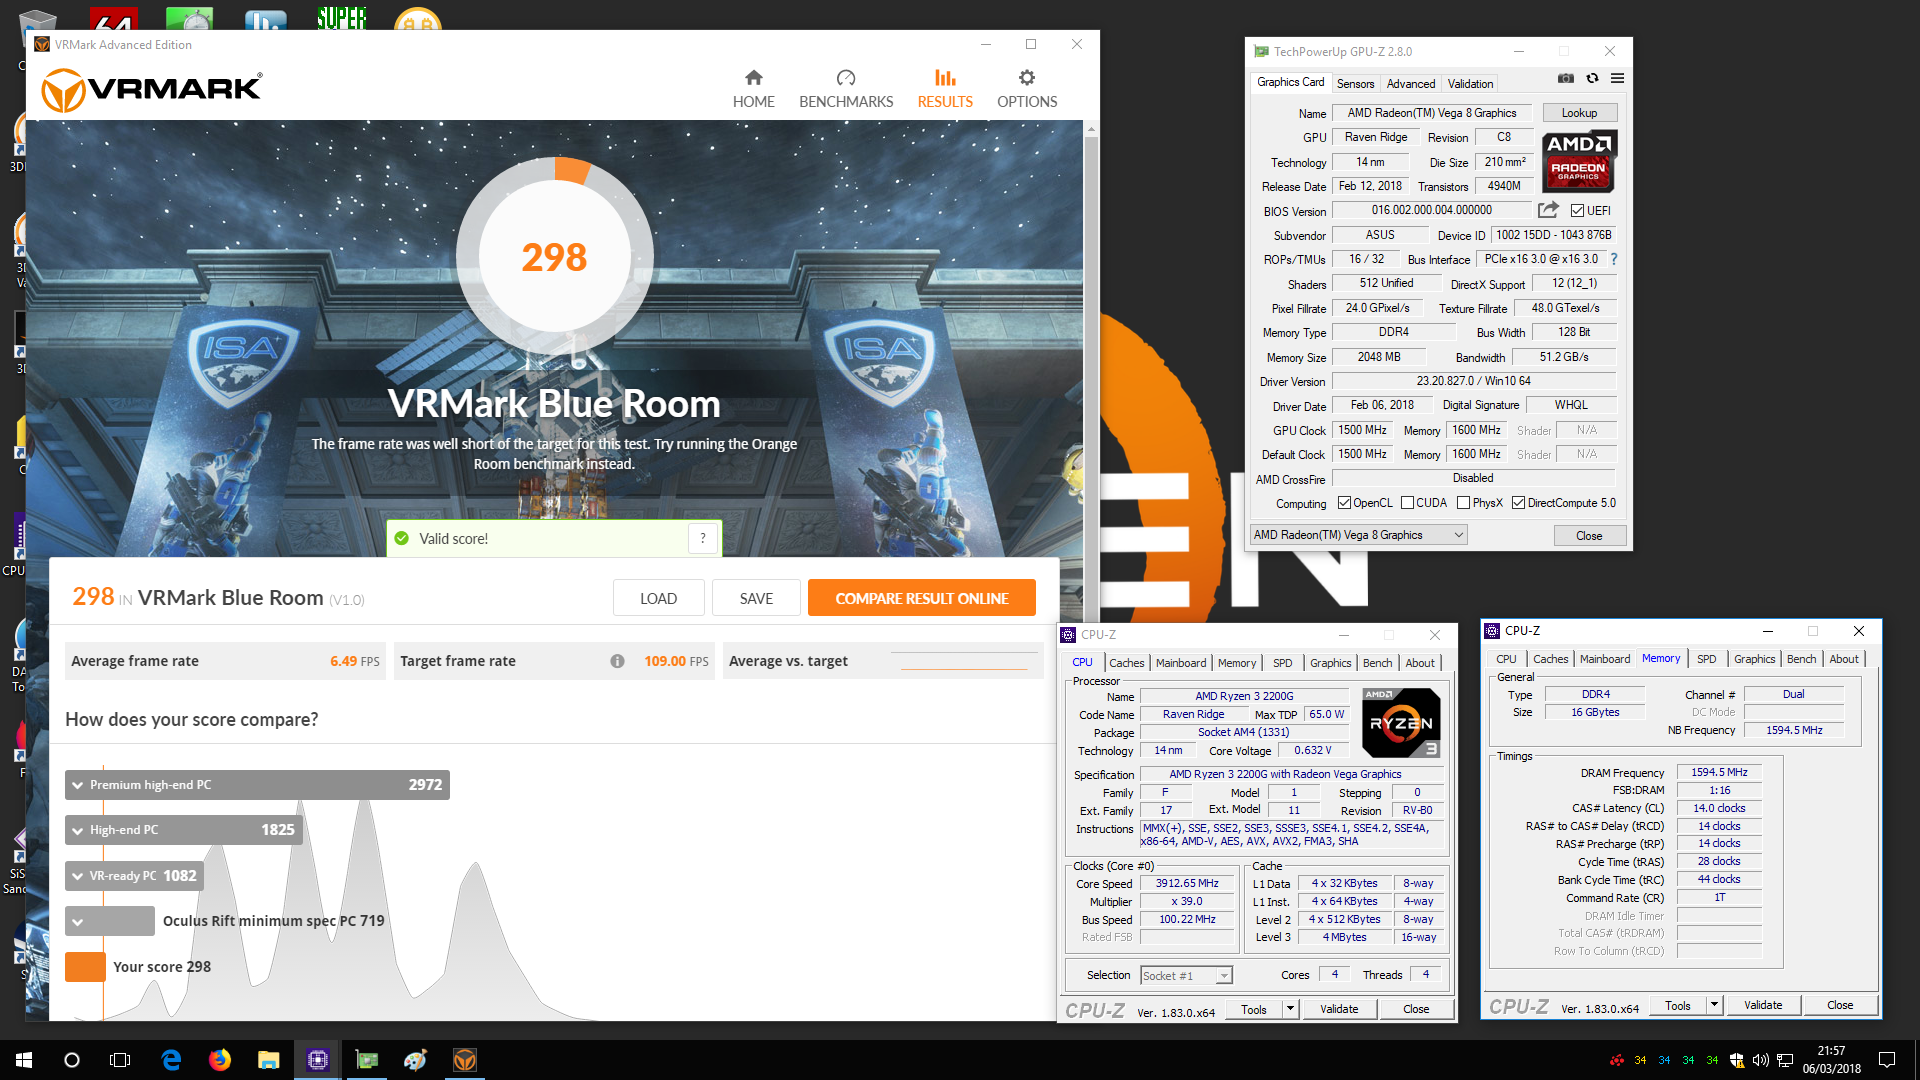Image resolution: width=1920 pixels, height=1080 pixels.
Task: Switch to CPU-Z via its taskbar icon
Action: tap(317, 1060)
